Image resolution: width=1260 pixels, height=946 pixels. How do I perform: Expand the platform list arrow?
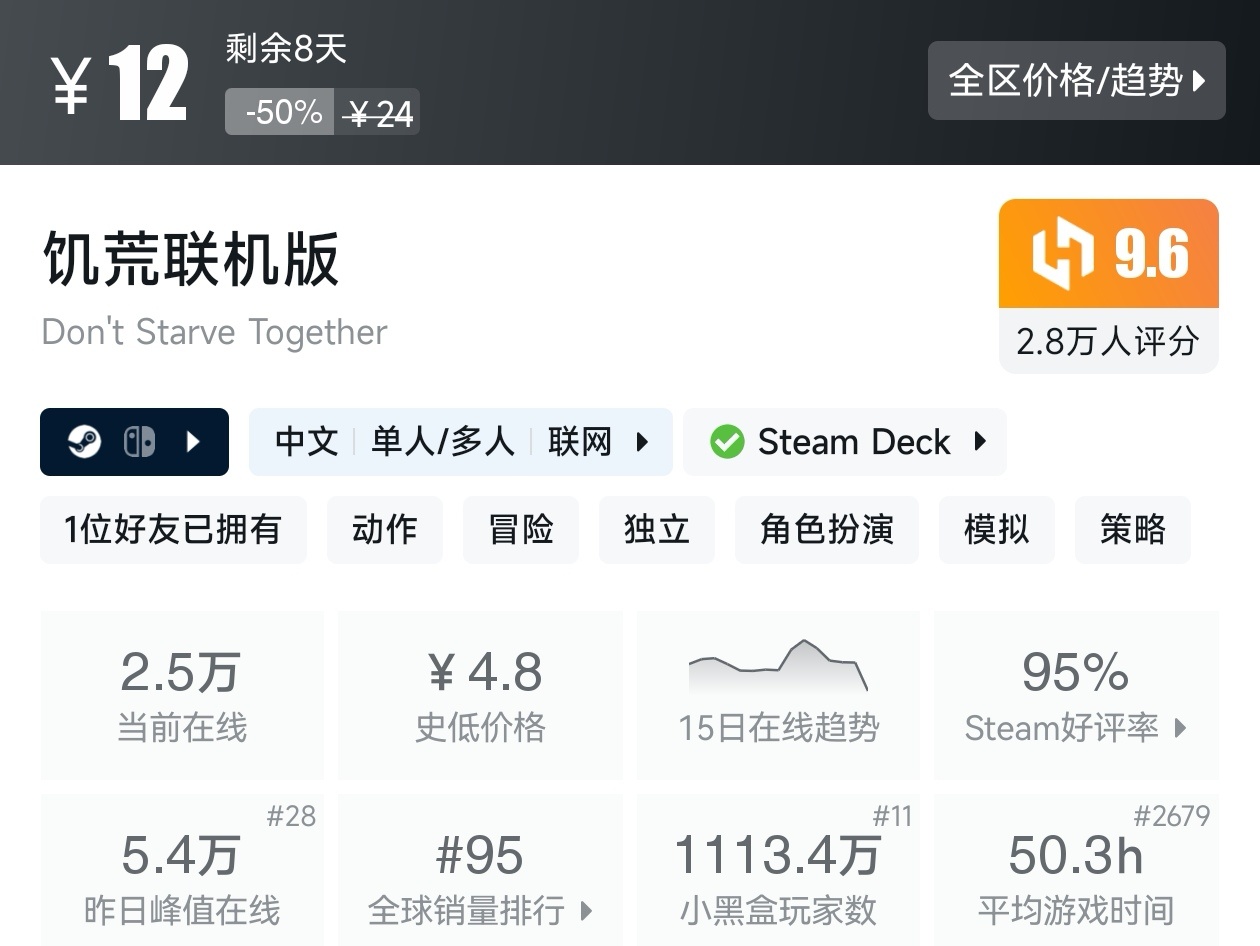coord(194,441)
